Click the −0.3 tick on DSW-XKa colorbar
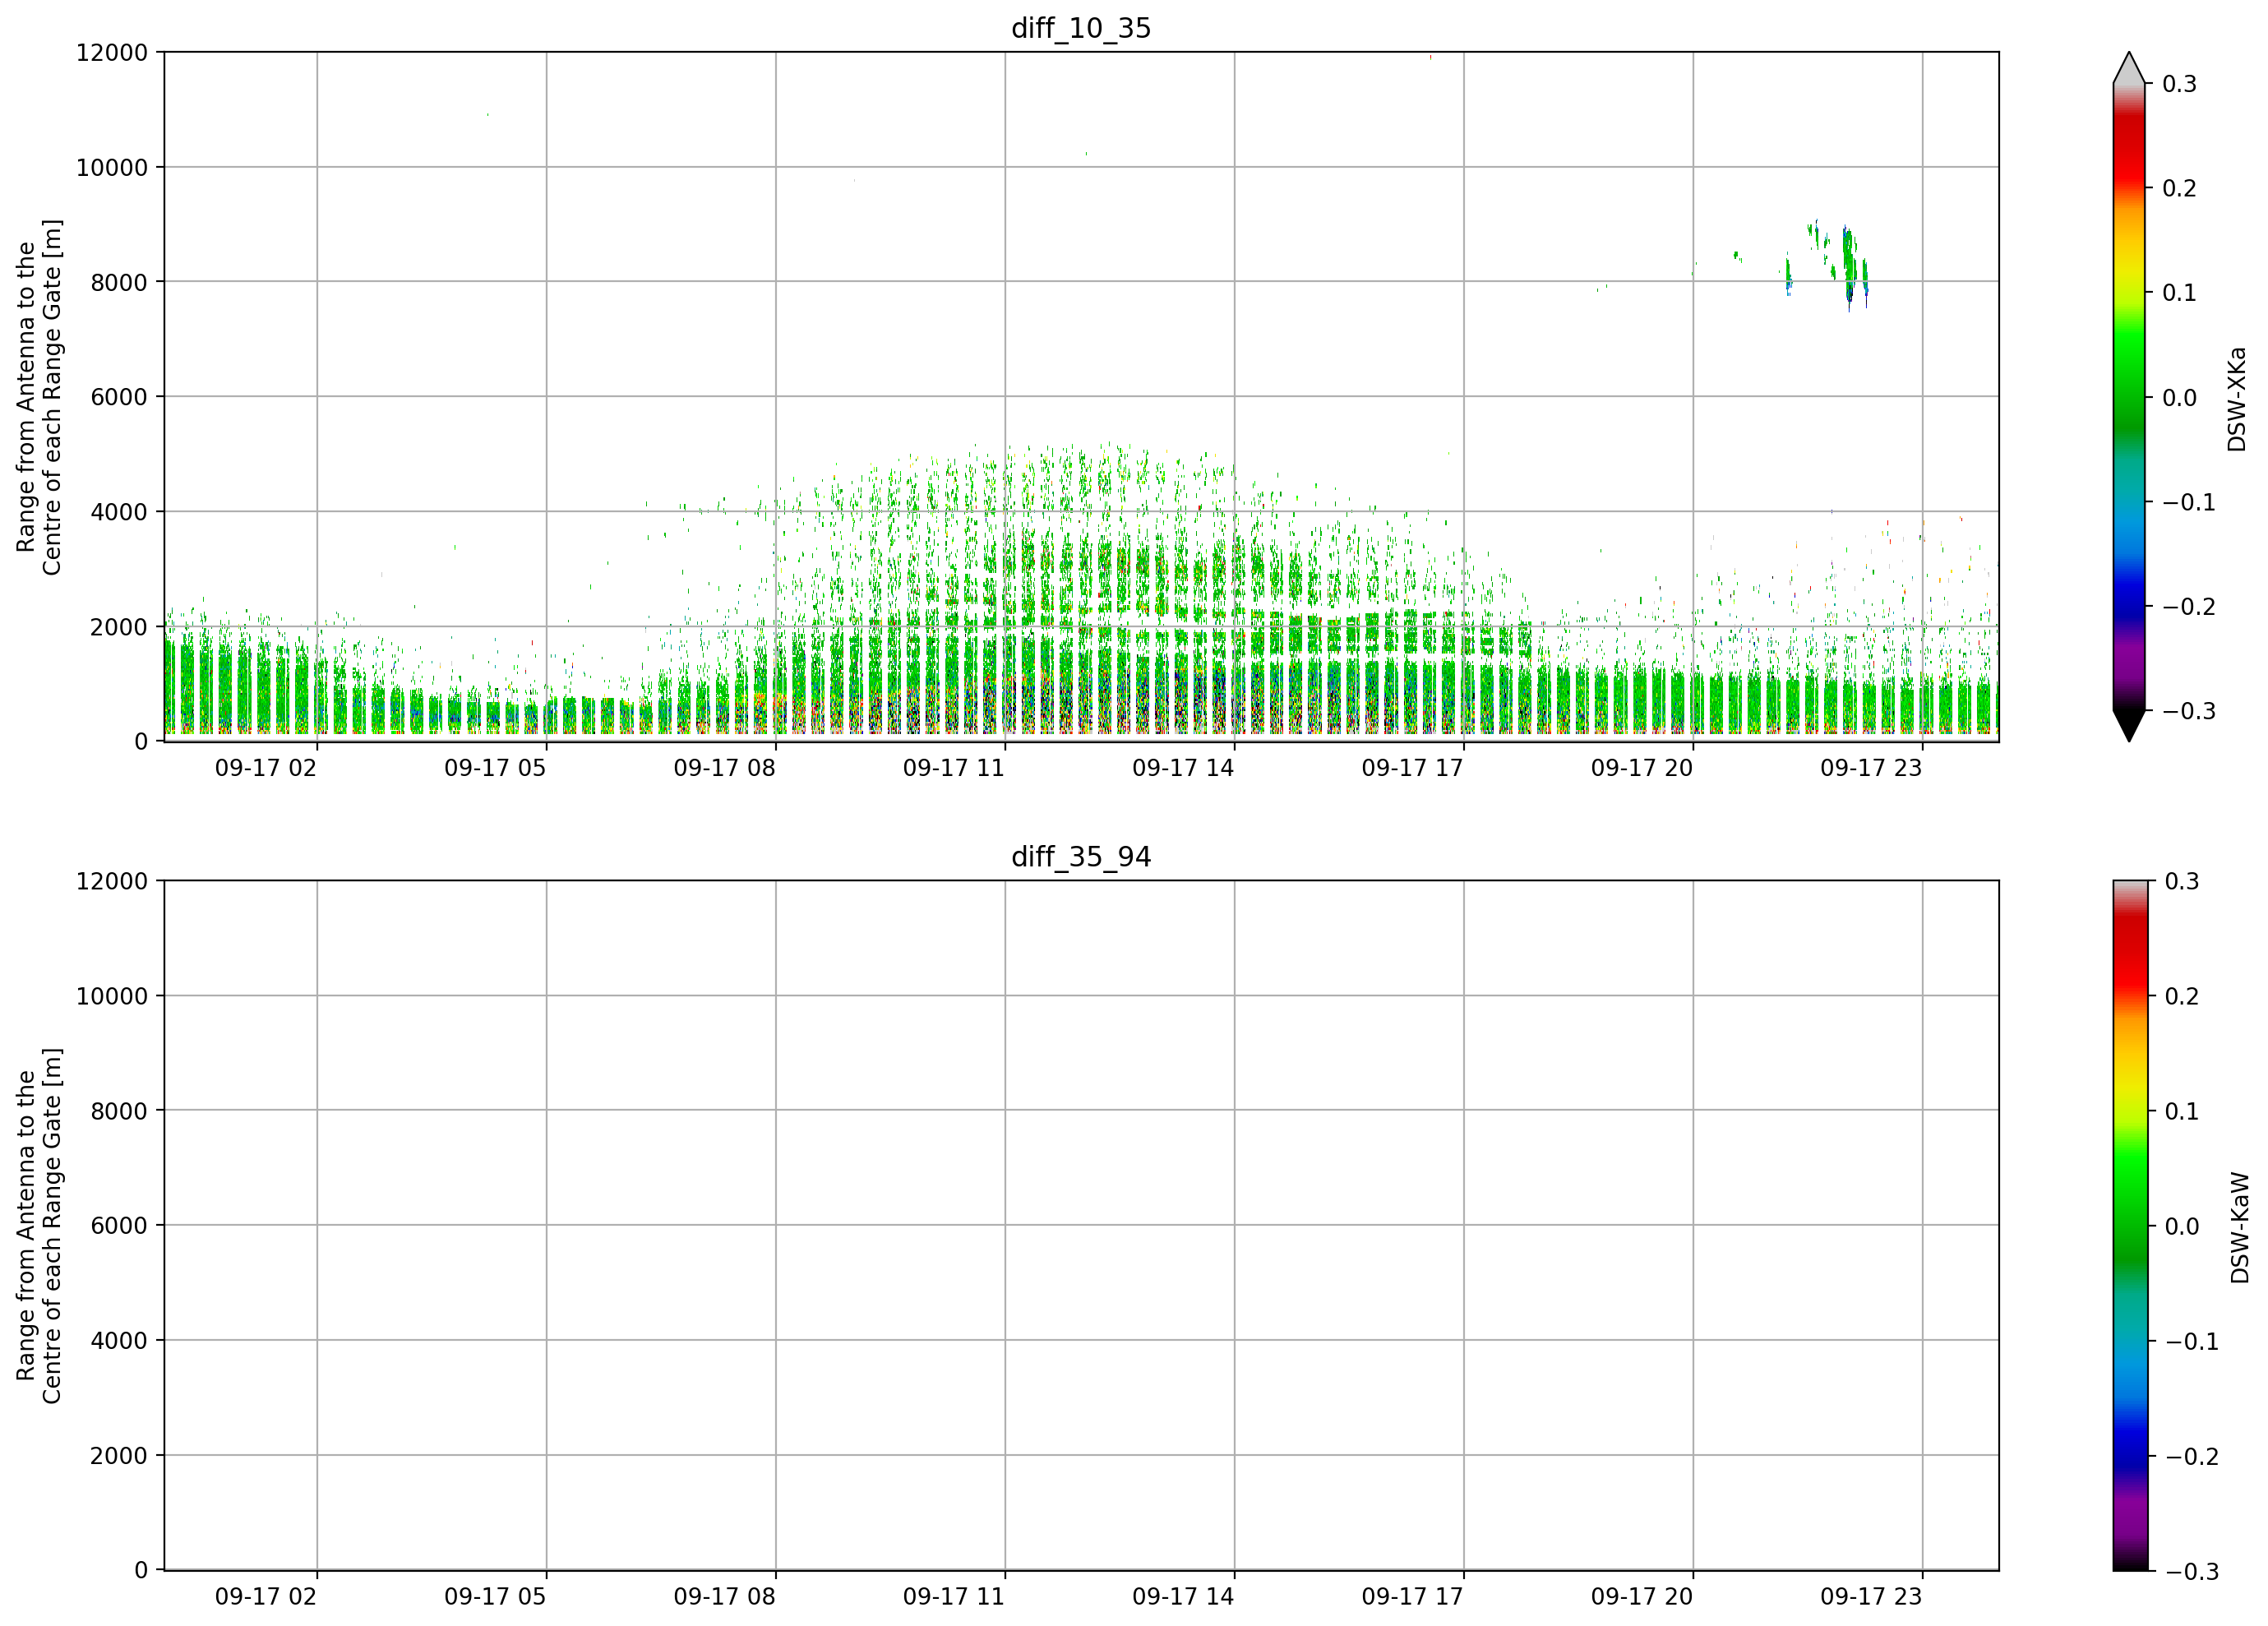Viewport: 2268px width, 1626px height. (2189, 712)
